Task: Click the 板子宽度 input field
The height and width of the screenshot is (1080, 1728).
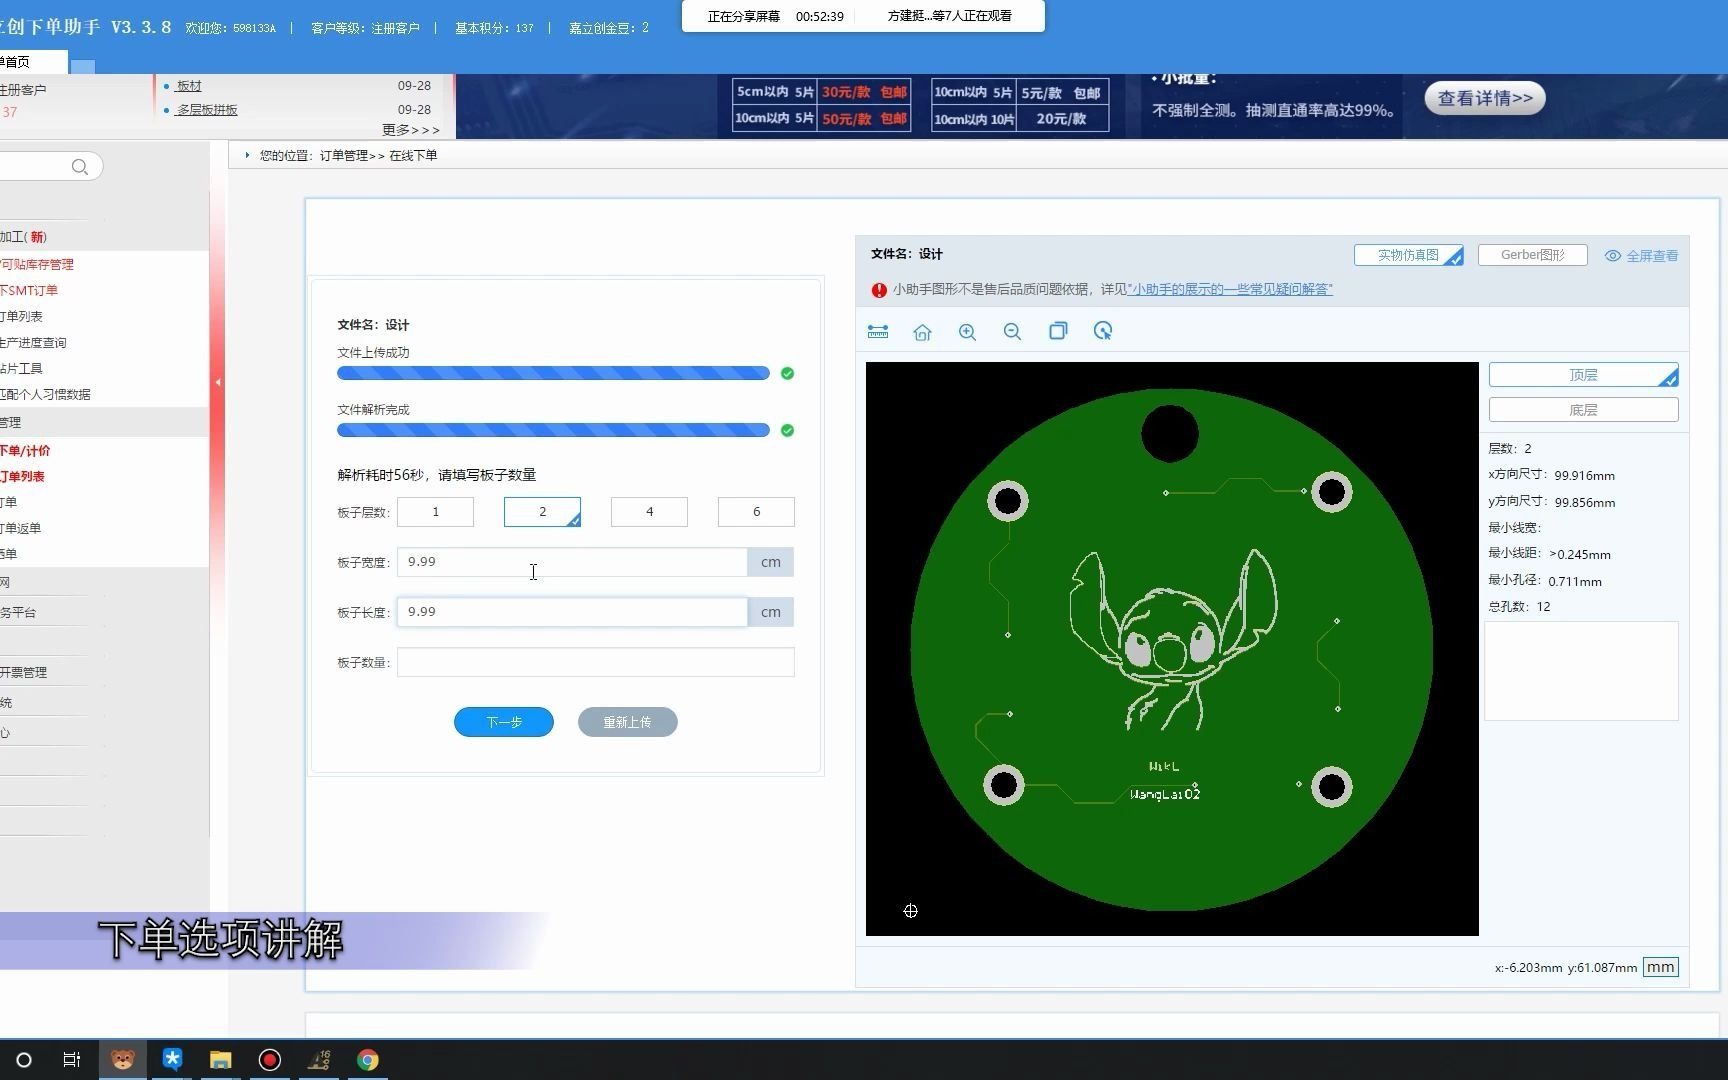Action: click(572, 562)
